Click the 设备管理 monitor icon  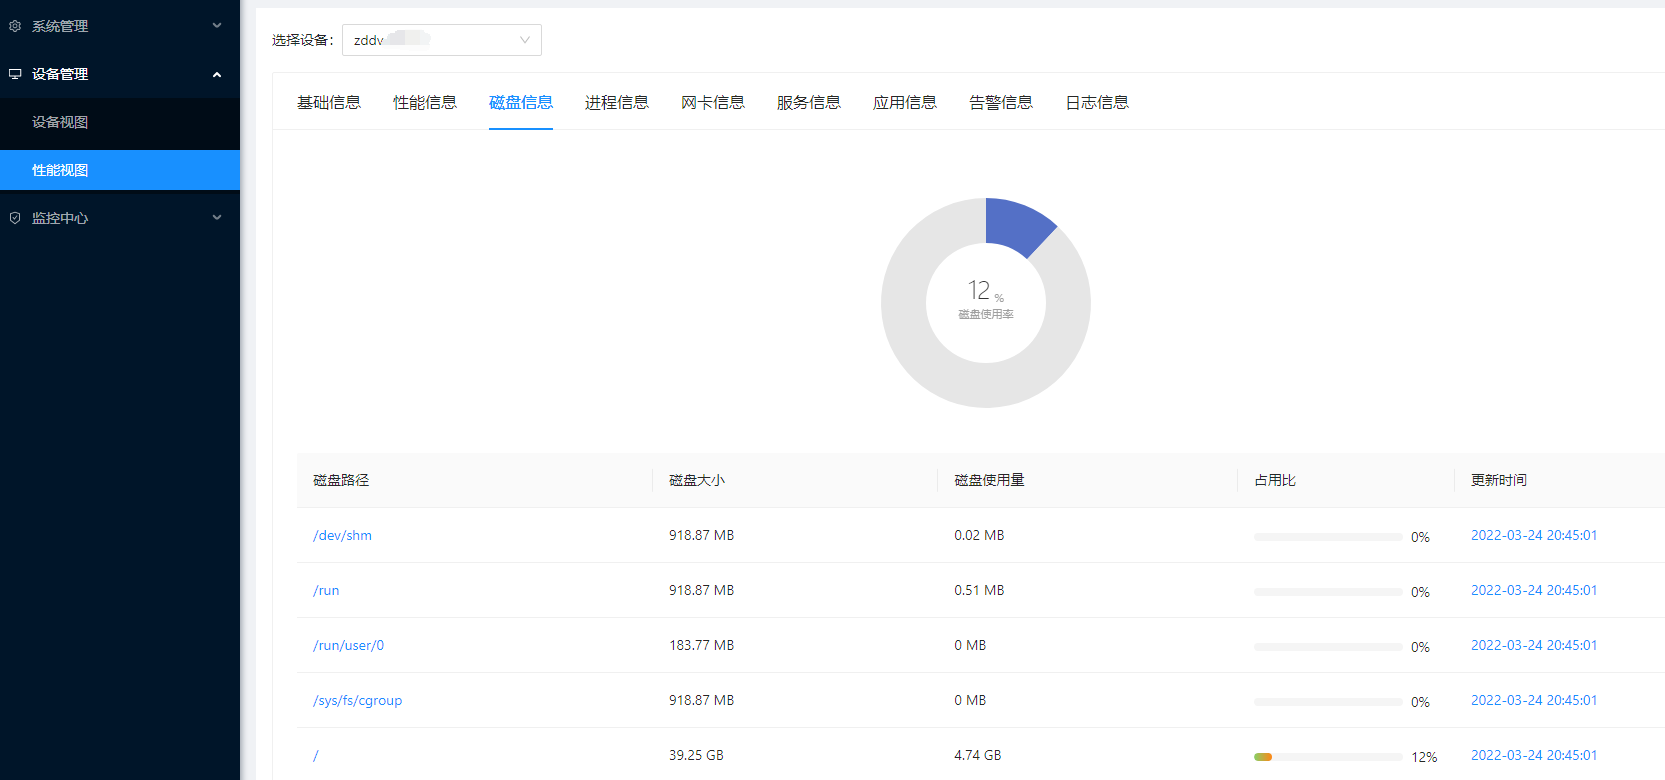pos(15,74)
